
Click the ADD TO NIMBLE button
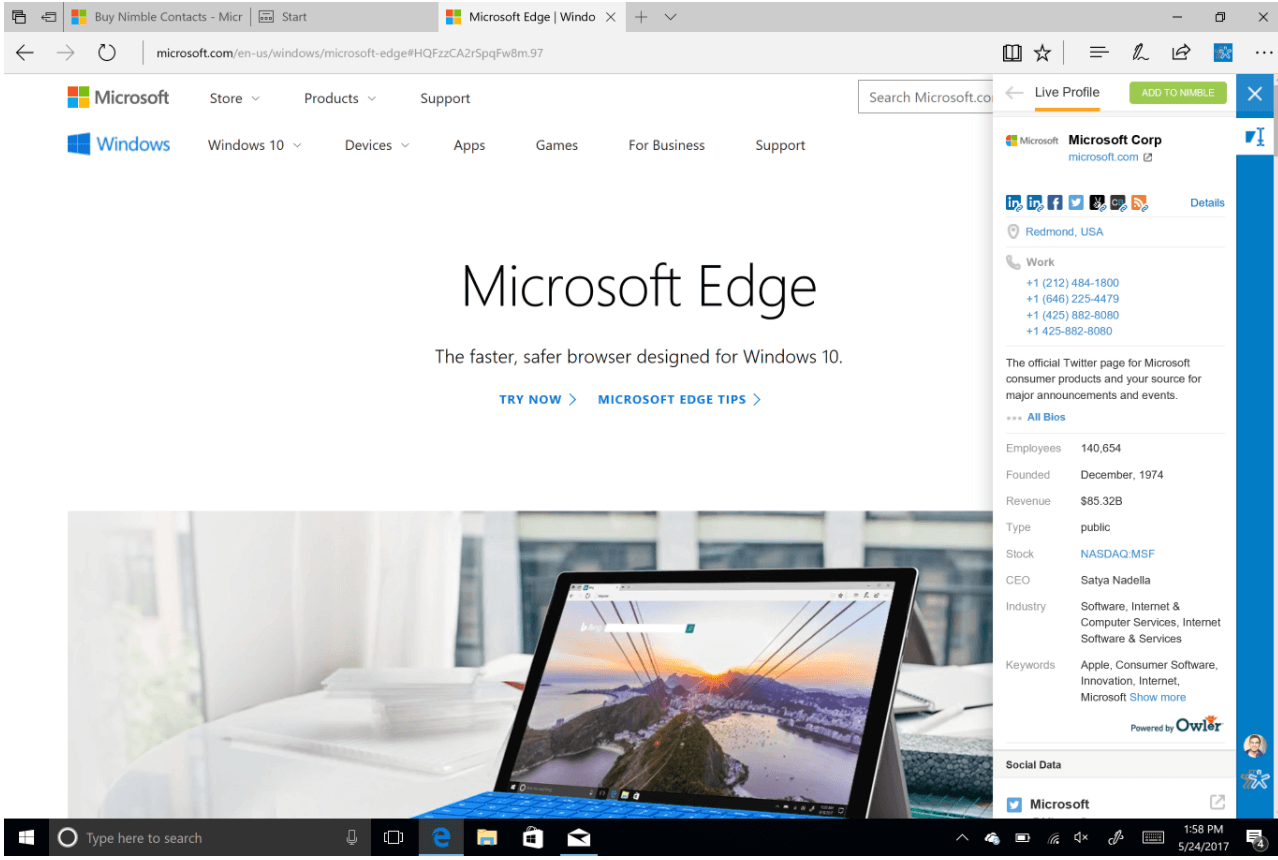1178,92
